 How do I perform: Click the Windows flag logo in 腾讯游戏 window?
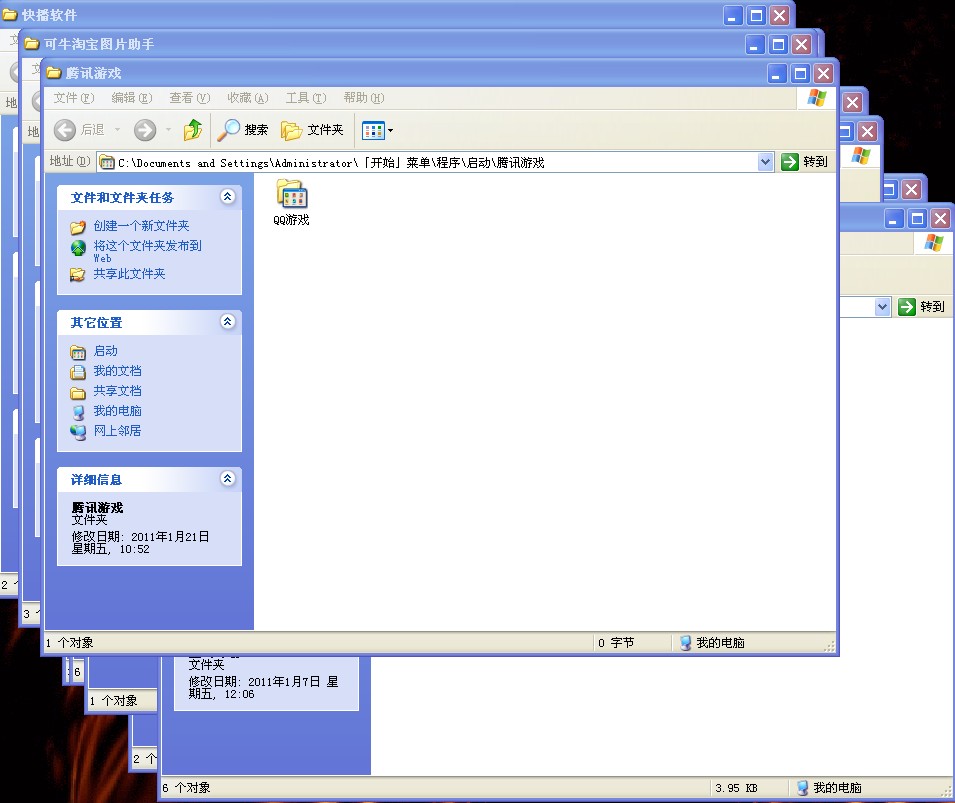tap(816, 98)
